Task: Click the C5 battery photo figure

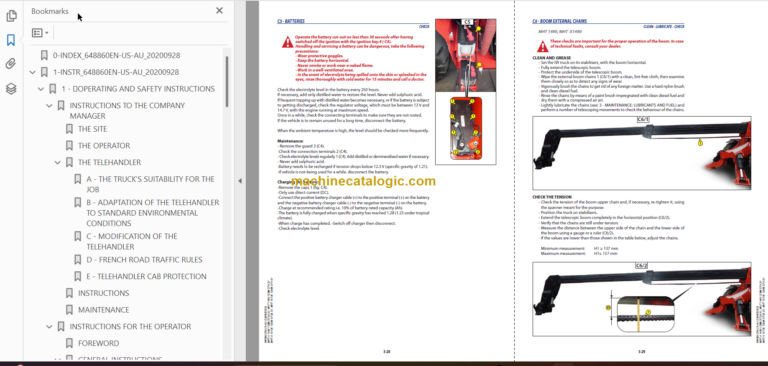Action: pyautogui.click(x=465, y=92)
